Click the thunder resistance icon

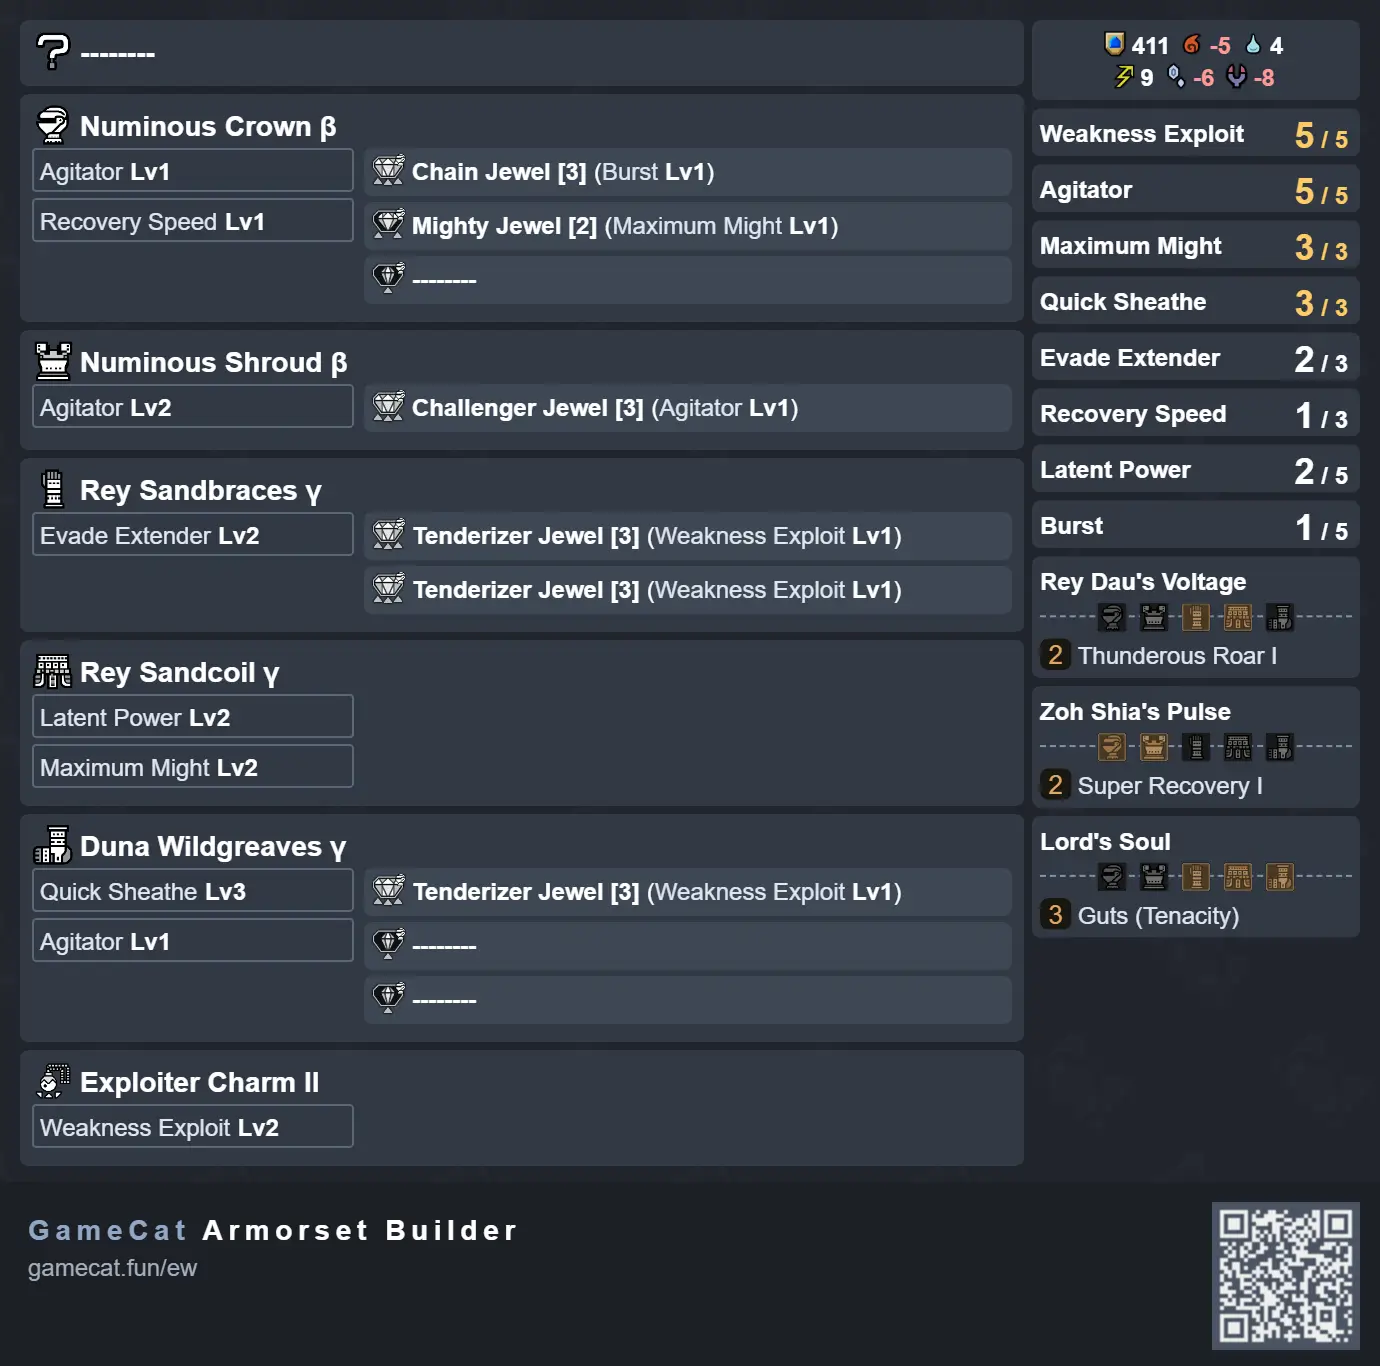coord(1125,77)
